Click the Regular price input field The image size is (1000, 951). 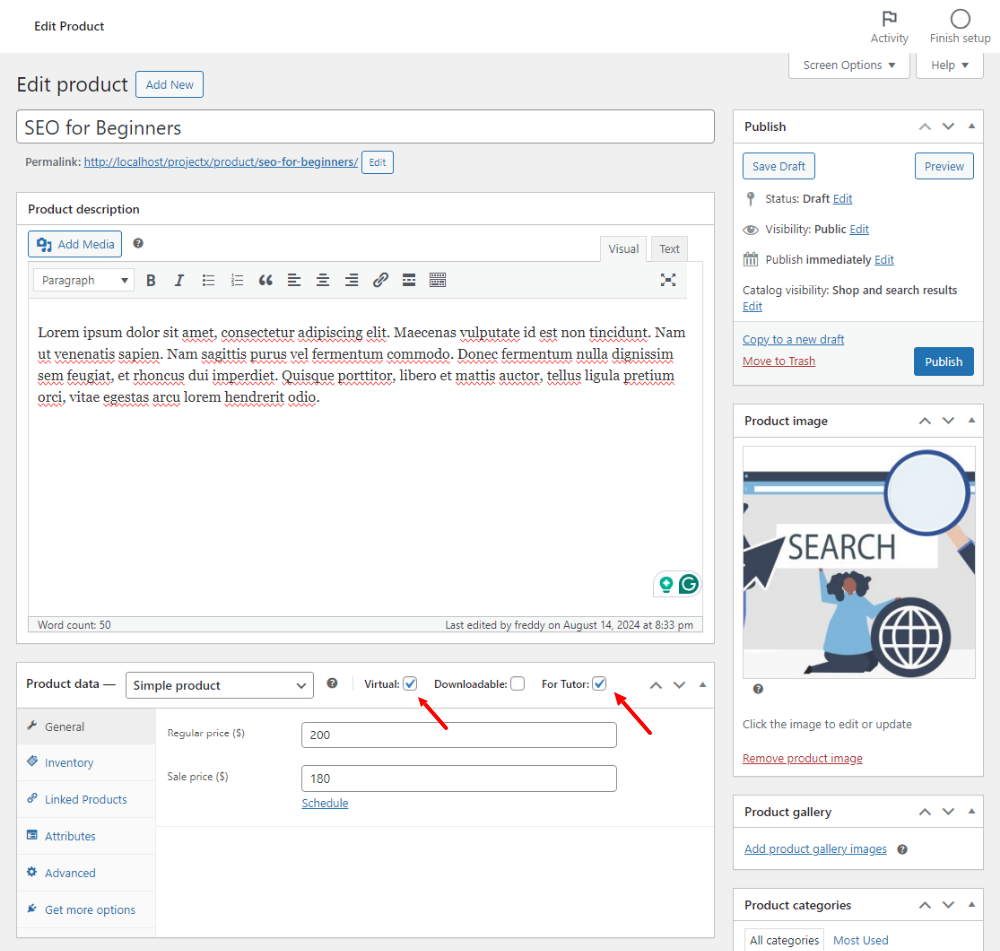[459, 735]
